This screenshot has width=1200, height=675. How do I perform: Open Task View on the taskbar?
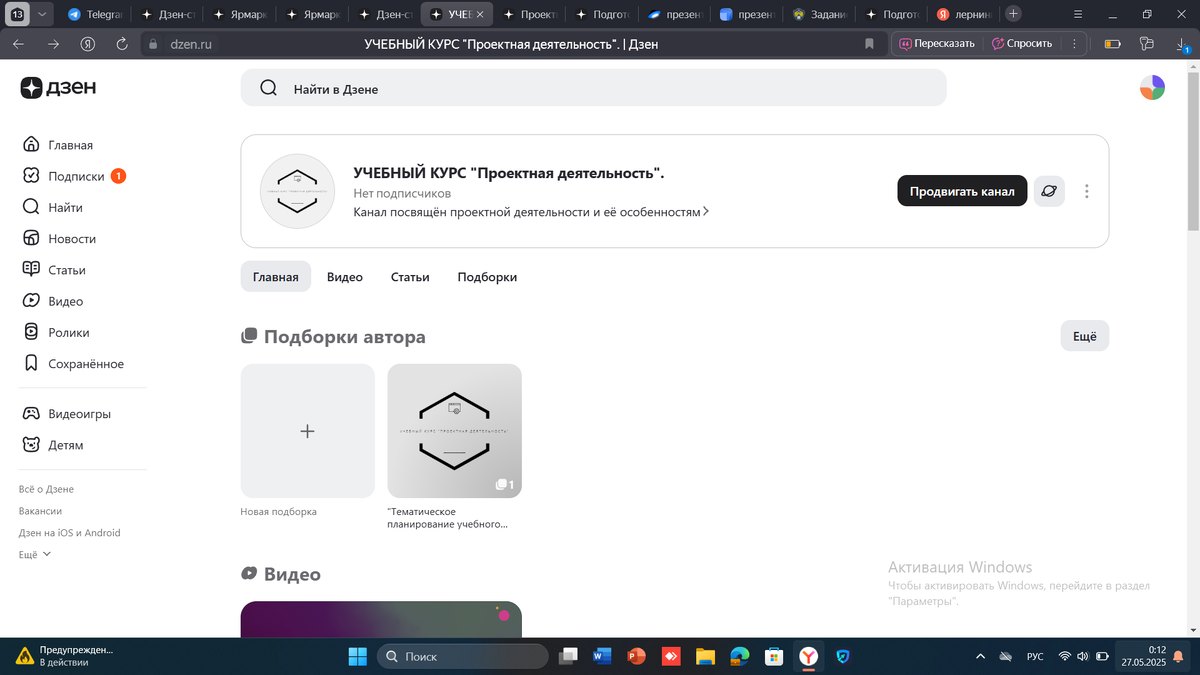click(567, 656)
